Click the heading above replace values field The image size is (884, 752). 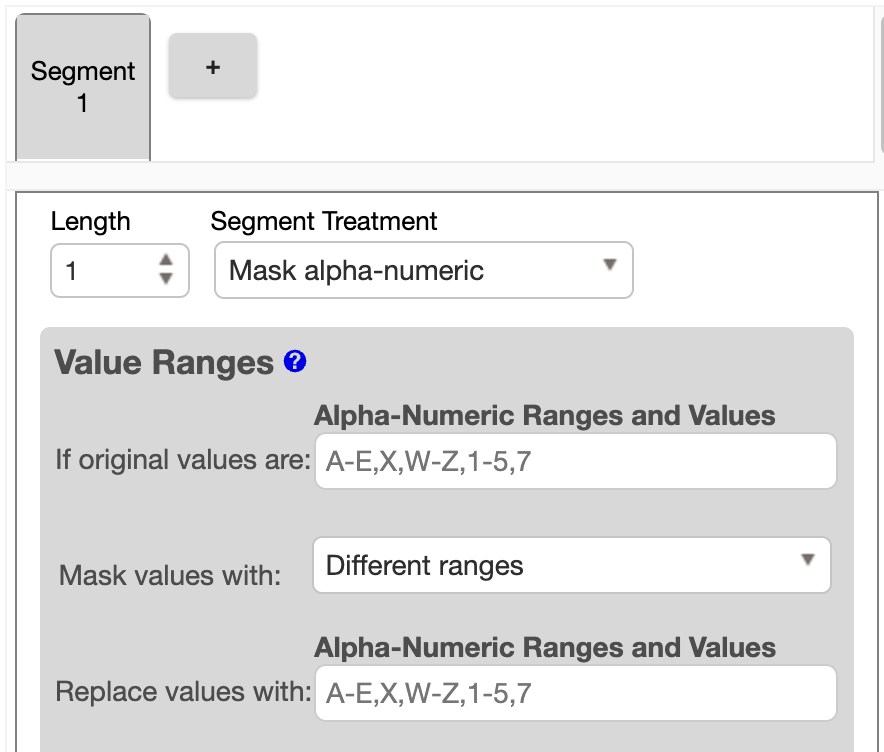pos(544,647)
